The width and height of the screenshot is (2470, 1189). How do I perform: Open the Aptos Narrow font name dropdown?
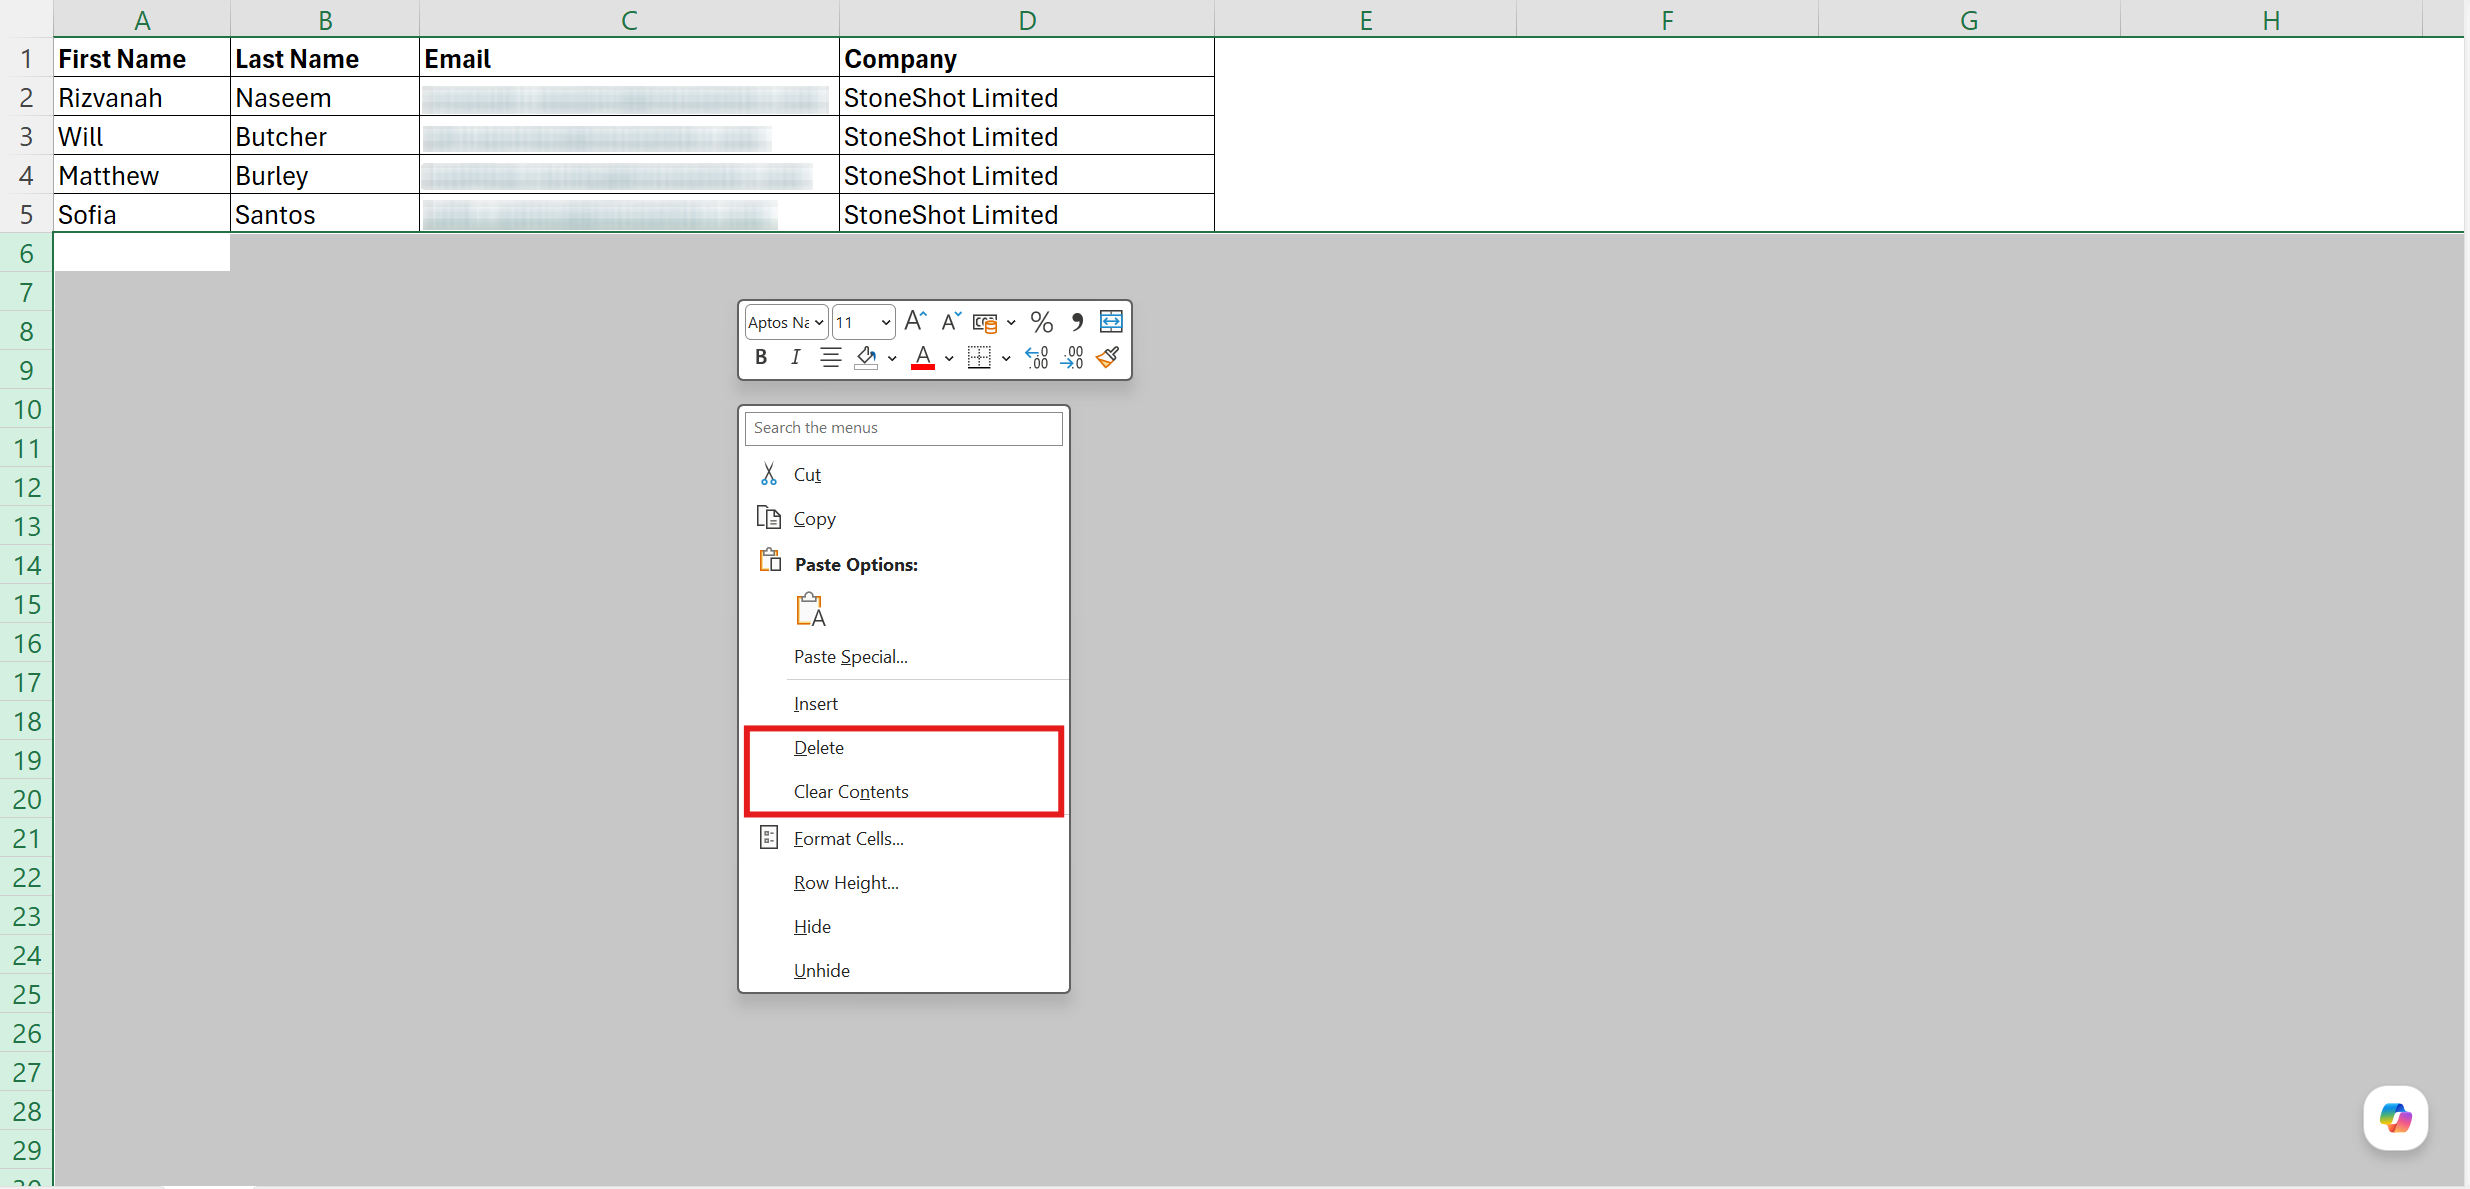(819, 322)
